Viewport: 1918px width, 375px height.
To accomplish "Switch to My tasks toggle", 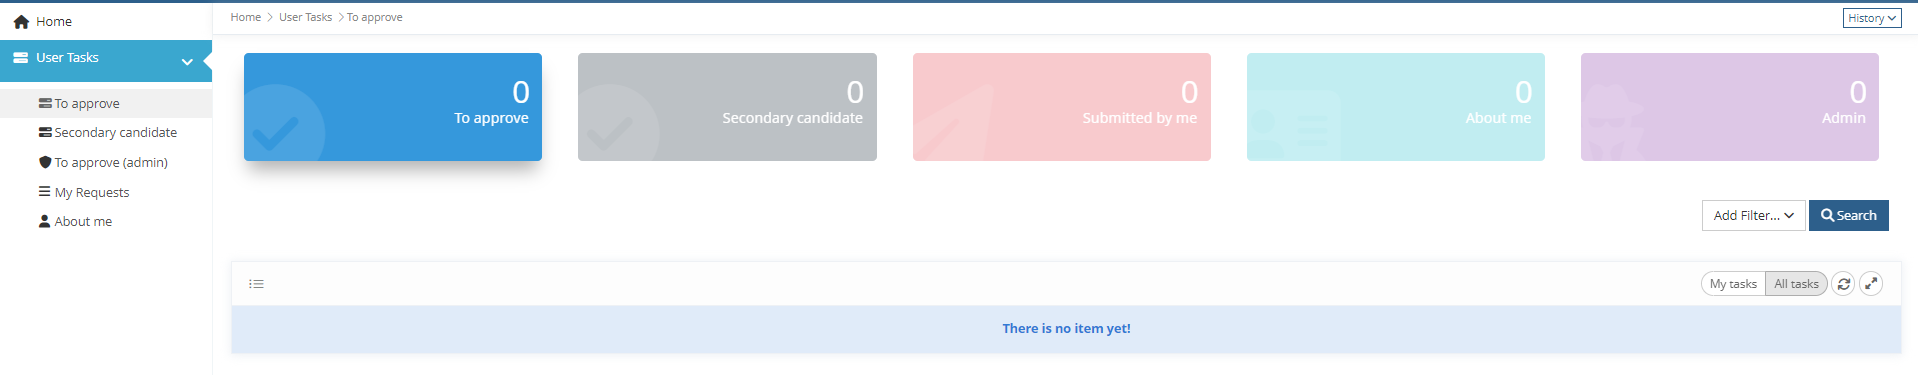I will click(1733, 284).
